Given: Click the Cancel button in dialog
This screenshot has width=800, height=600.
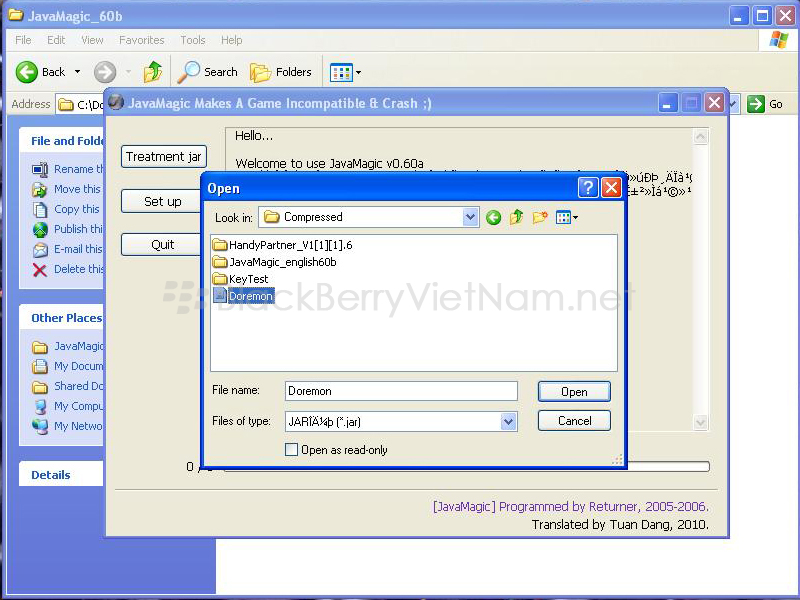Looking at the screenshot, I should click(x=574, y=421).
